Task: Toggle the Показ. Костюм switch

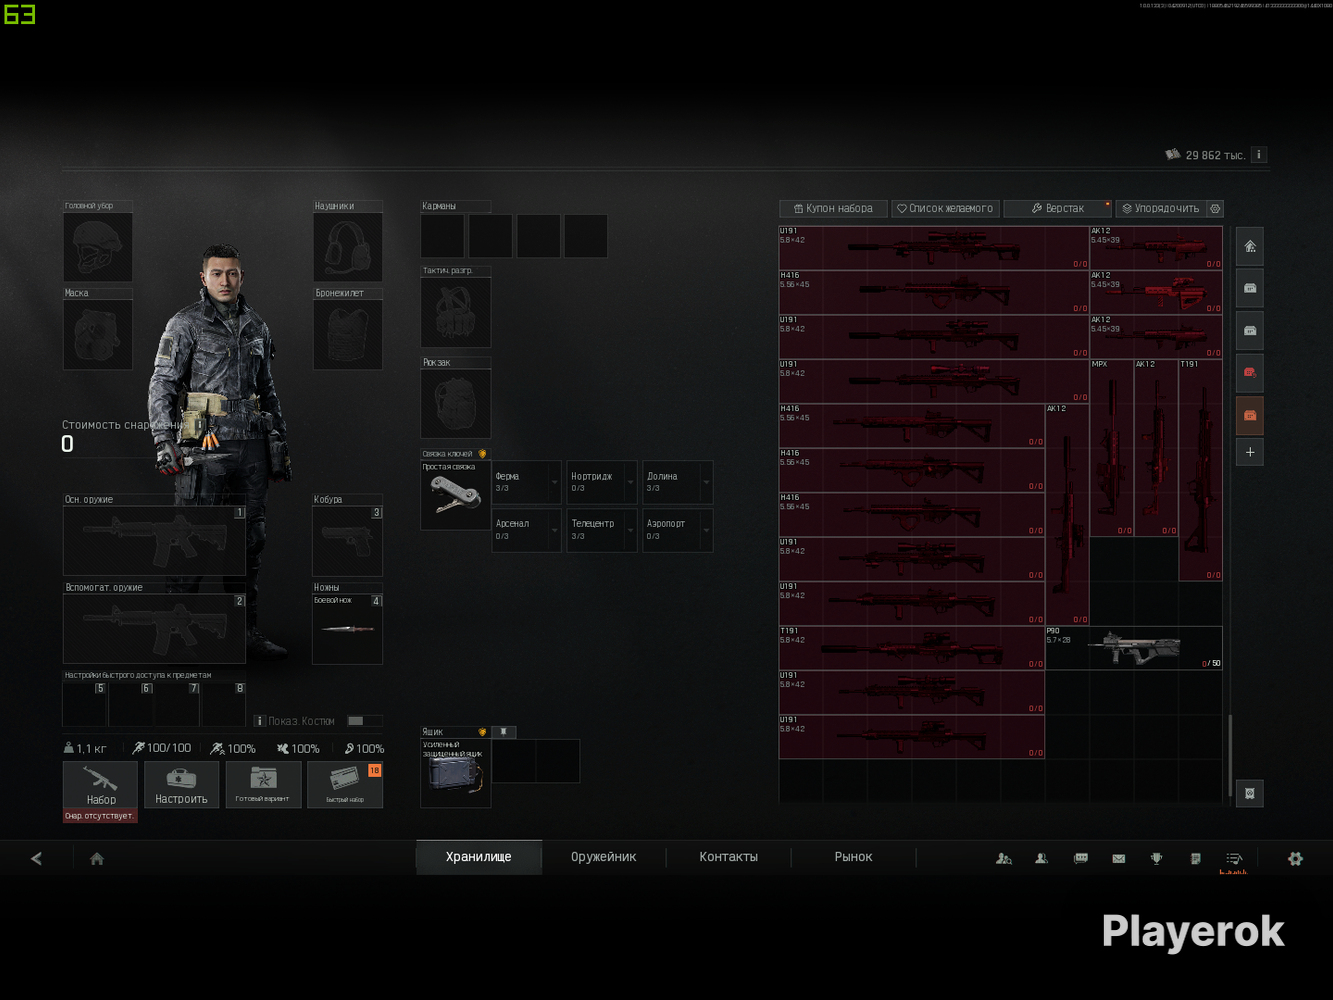Action: point(364,721)
